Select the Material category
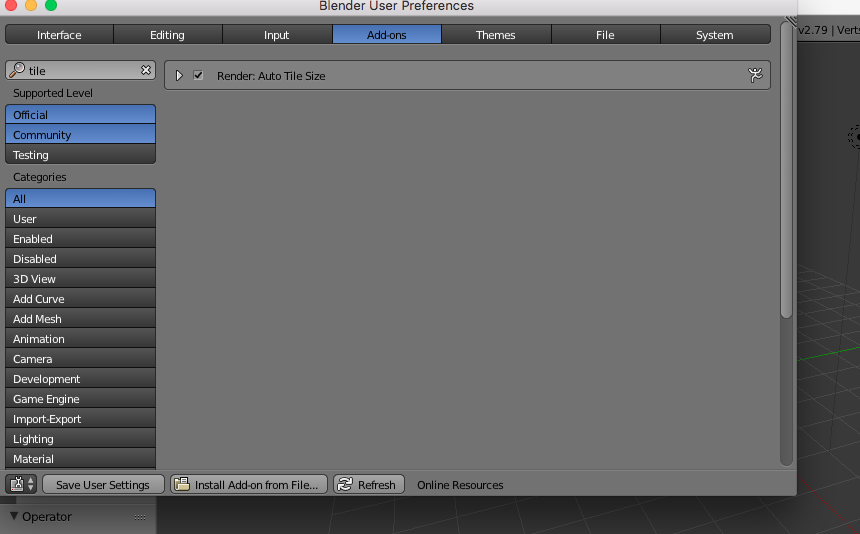 tap(81, 459)
